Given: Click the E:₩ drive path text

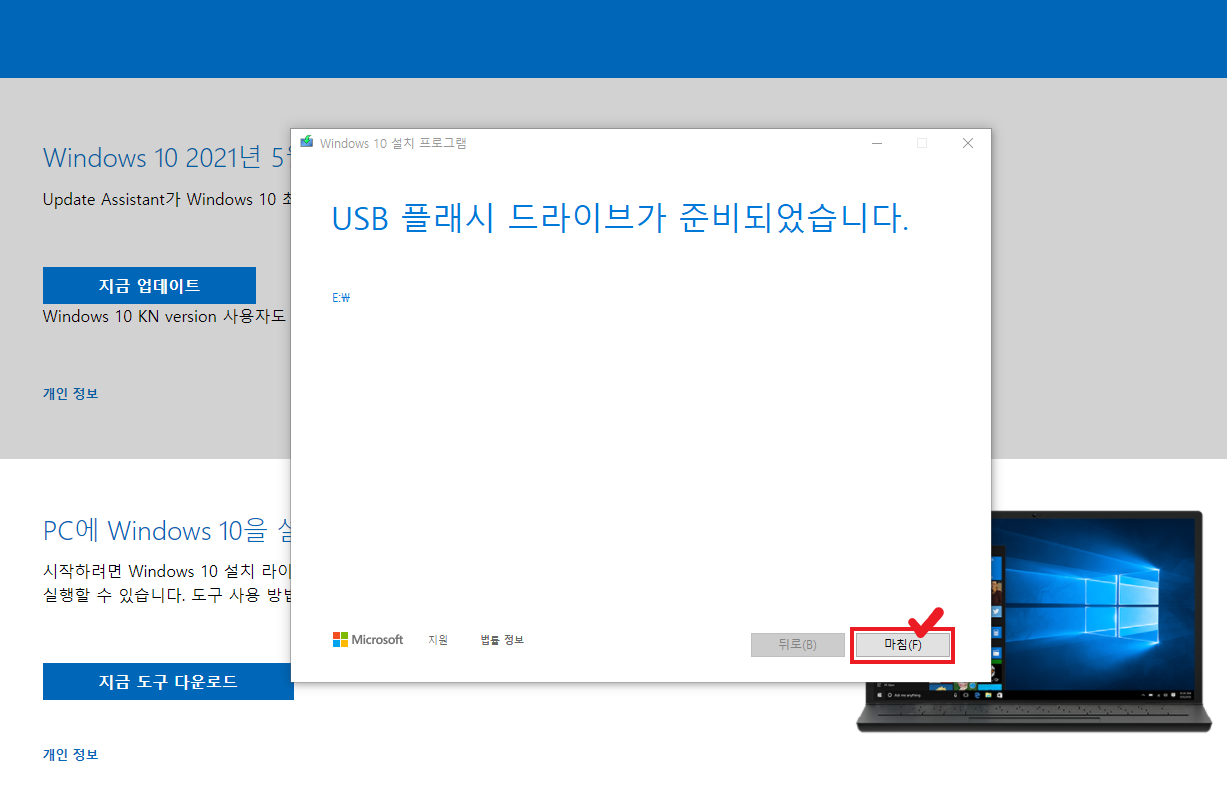Looking at the screenshot, I should pyautogui.click(x=341, y=297).
